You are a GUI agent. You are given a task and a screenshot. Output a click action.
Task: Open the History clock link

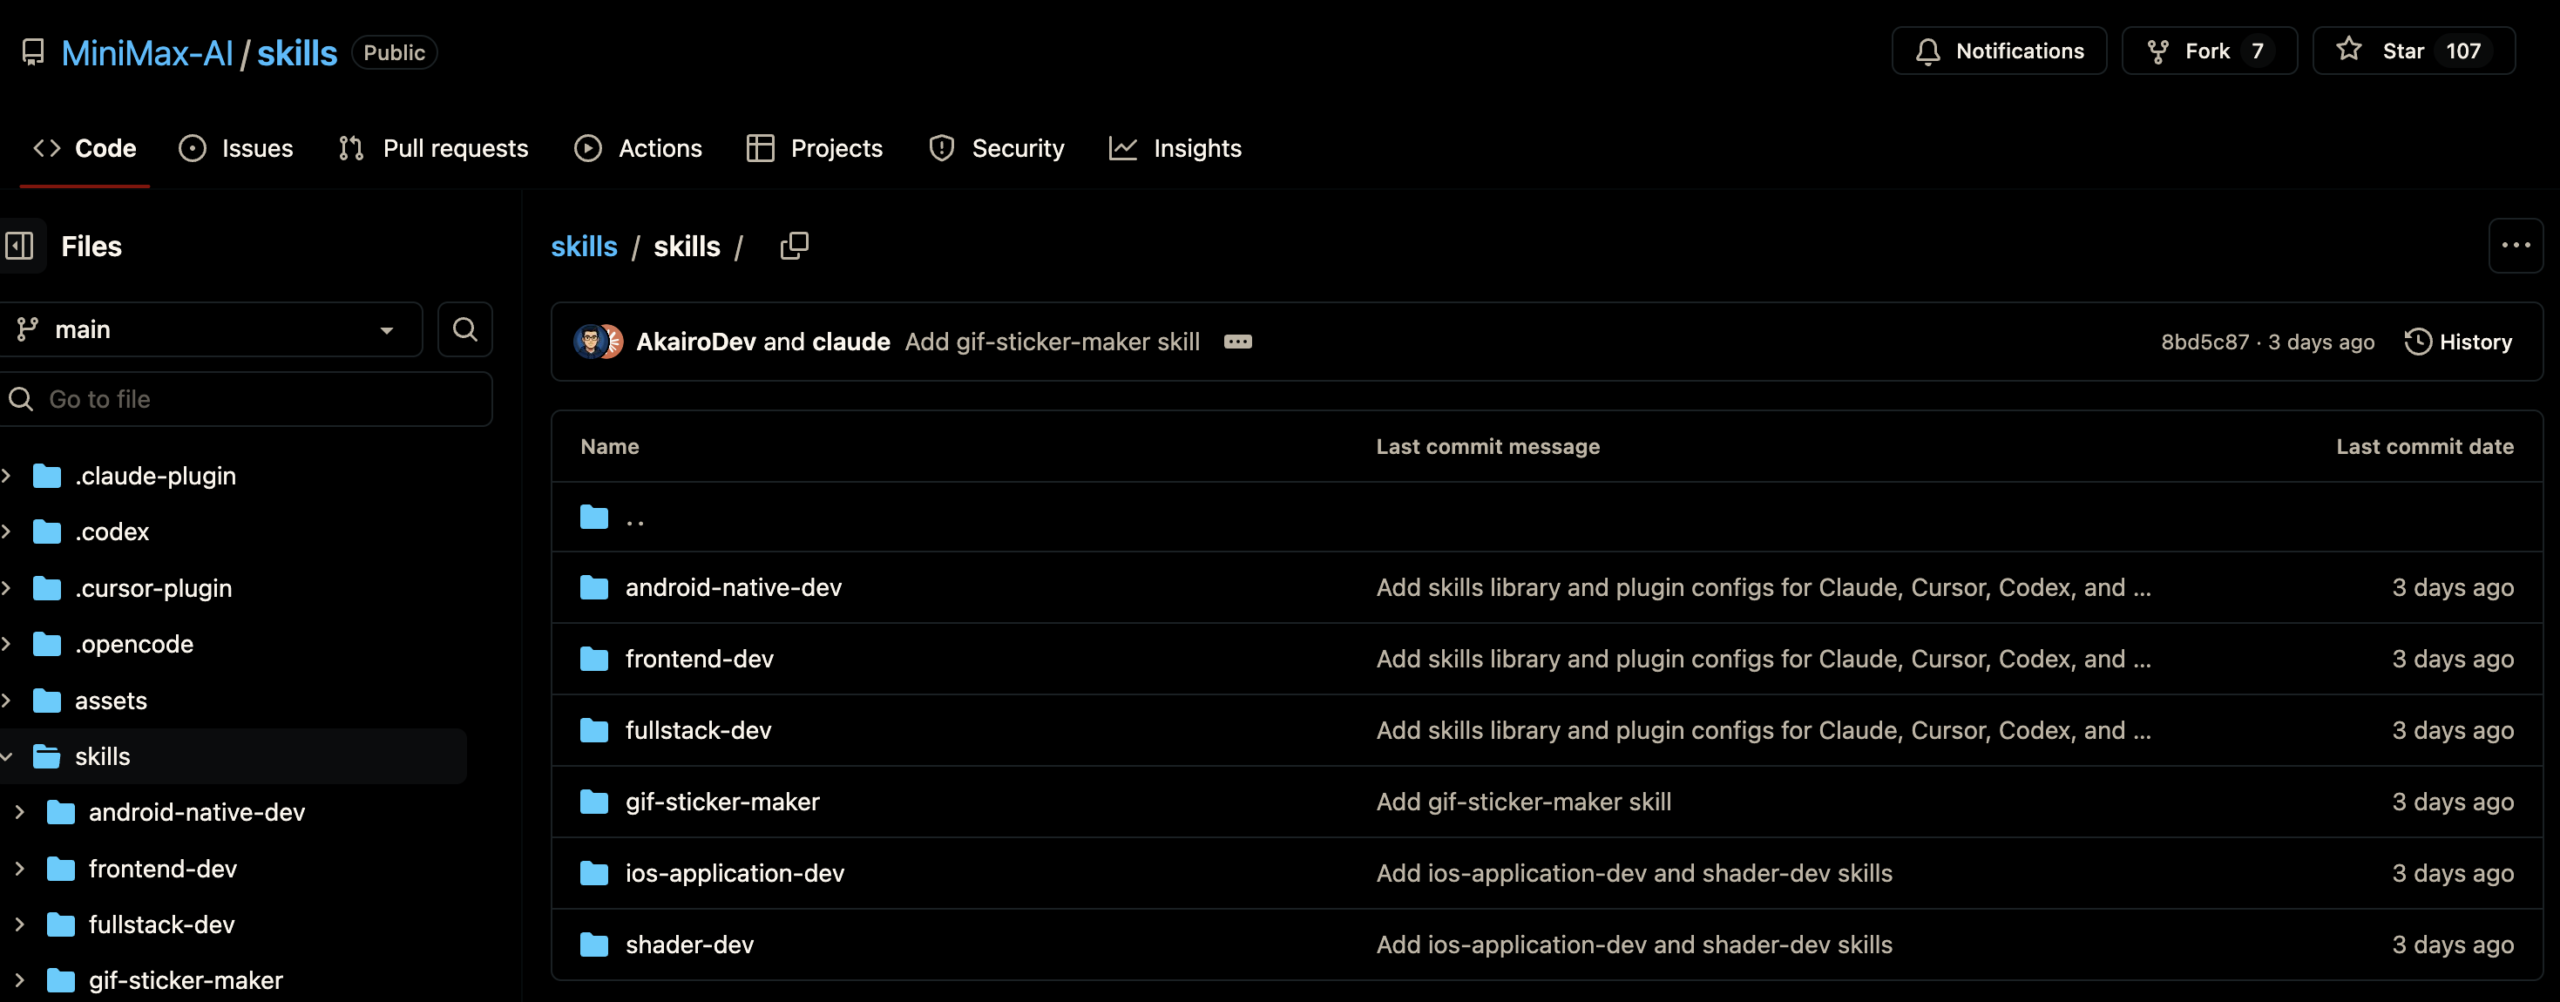(2458, 342)
